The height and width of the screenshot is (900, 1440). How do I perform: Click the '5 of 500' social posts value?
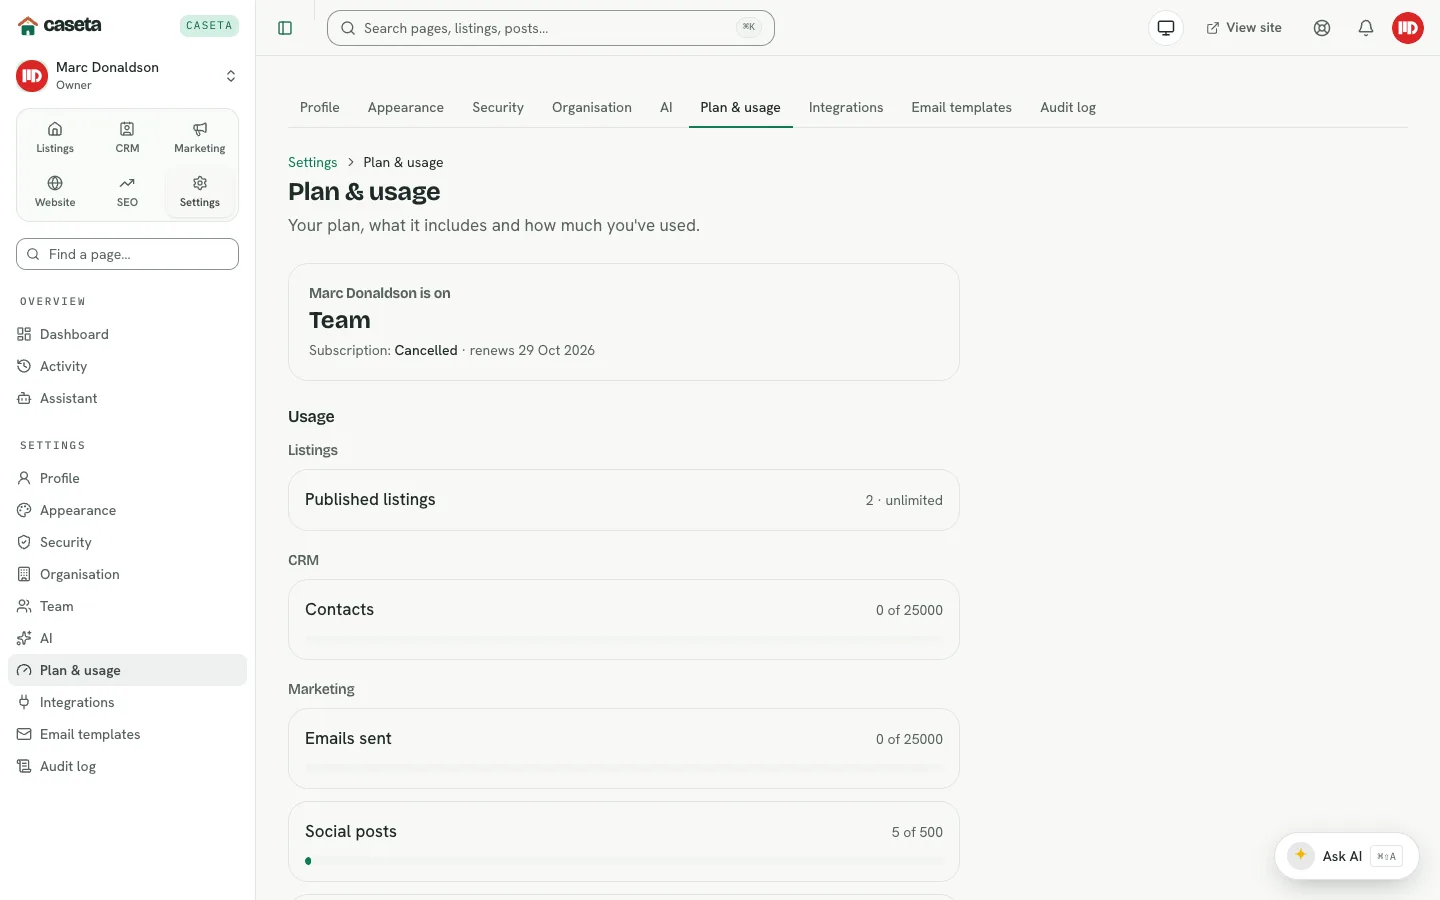pyautogui.click(x=917, y=832)
